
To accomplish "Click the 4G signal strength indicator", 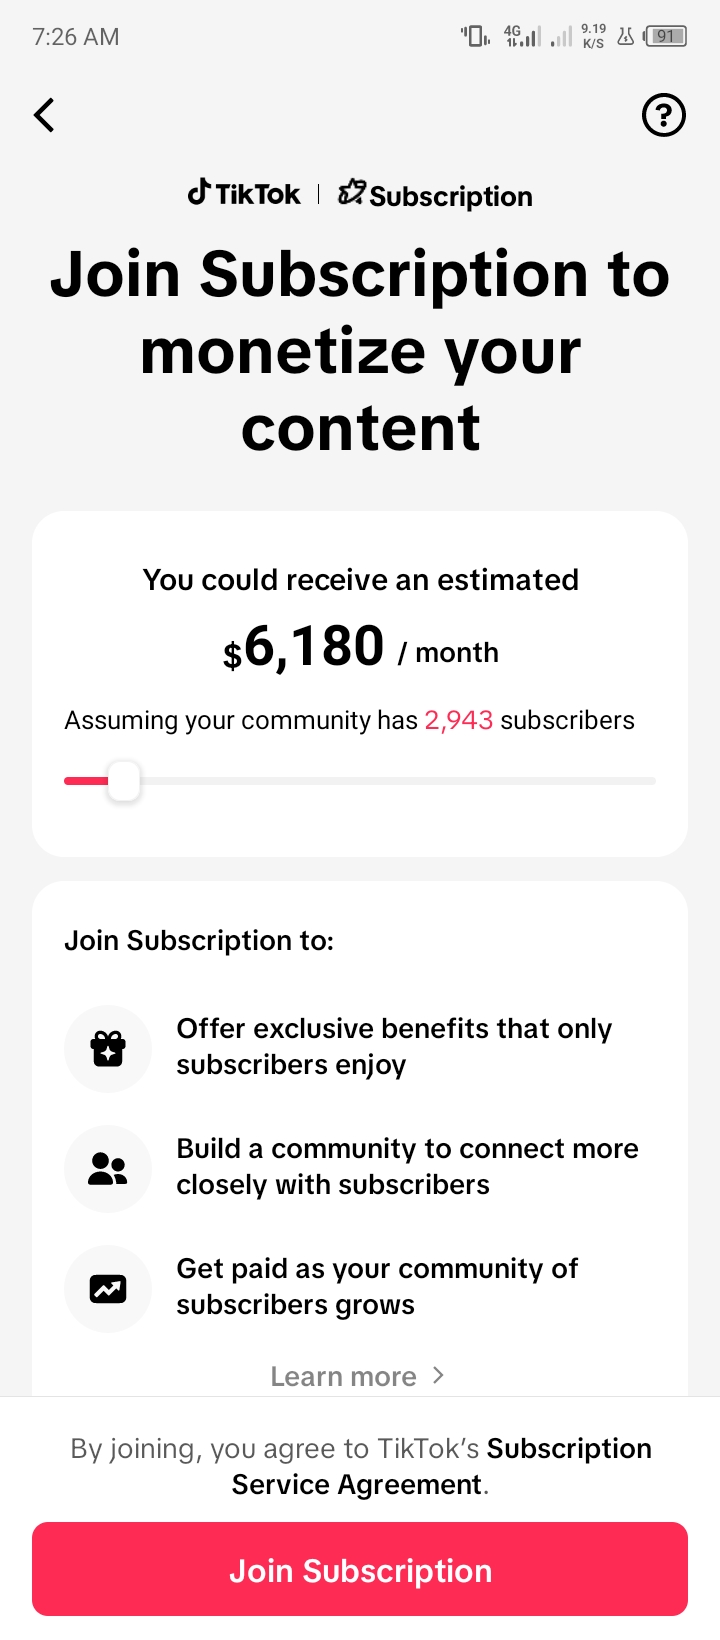I will [522, 37].
